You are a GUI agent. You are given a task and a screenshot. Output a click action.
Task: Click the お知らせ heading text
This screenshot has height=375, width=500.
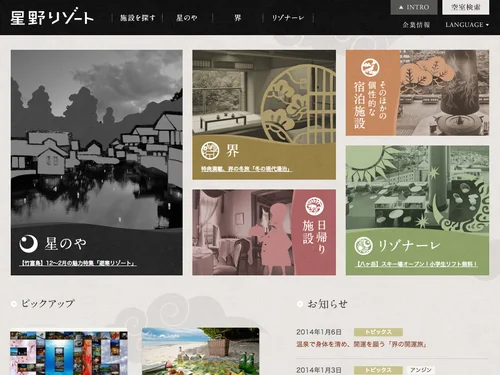click(x=327, y=304)
